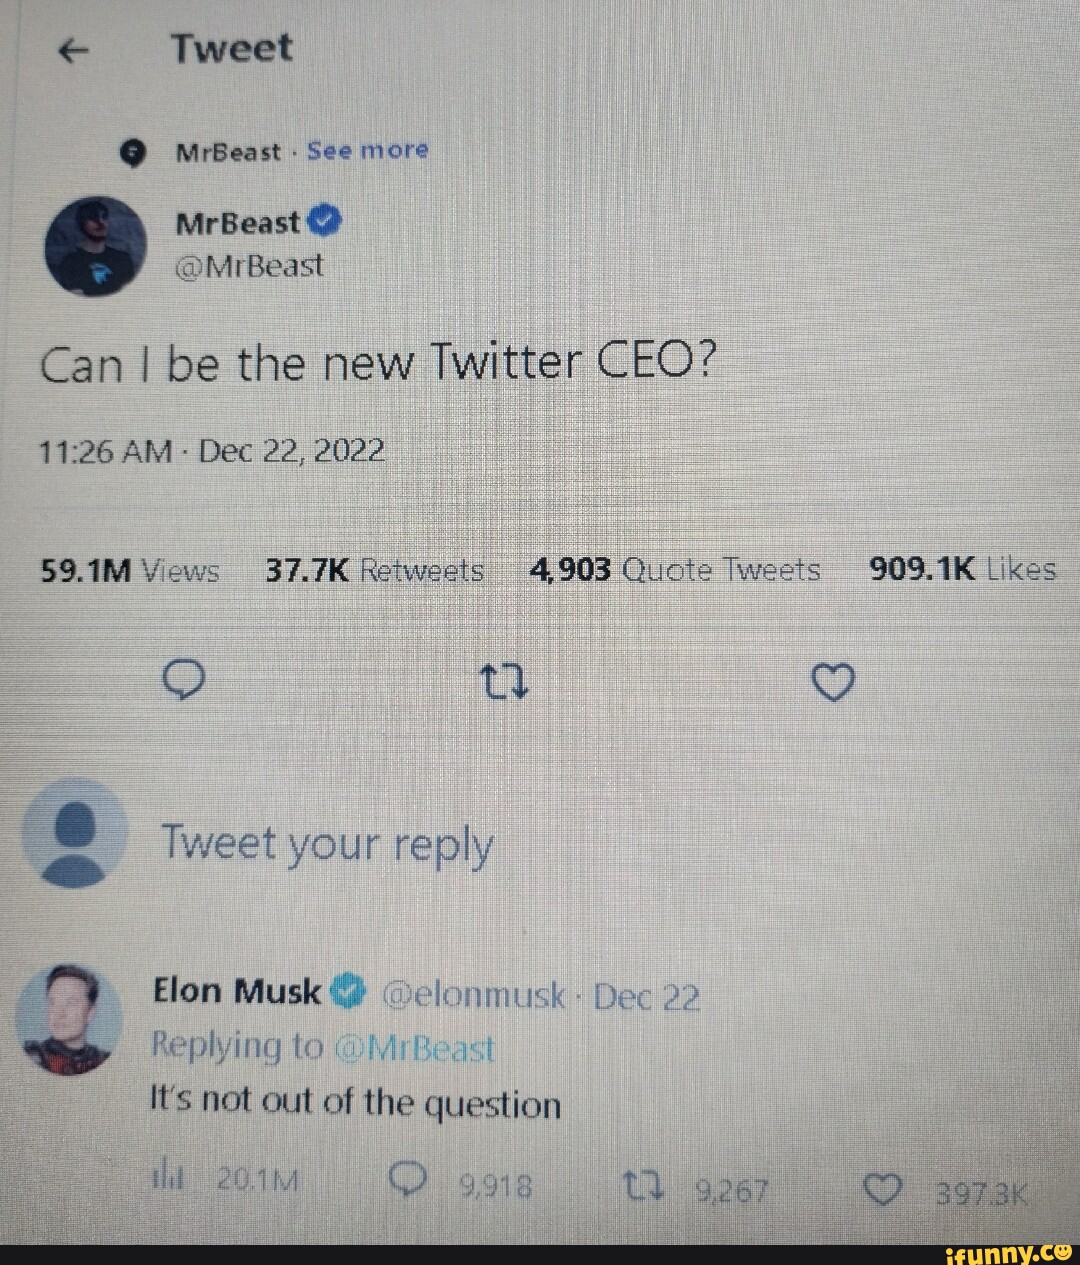Open analytics via the bar chart icon
Viewport: 1080px width, 1265px height.
click(x=168, y=1179)
